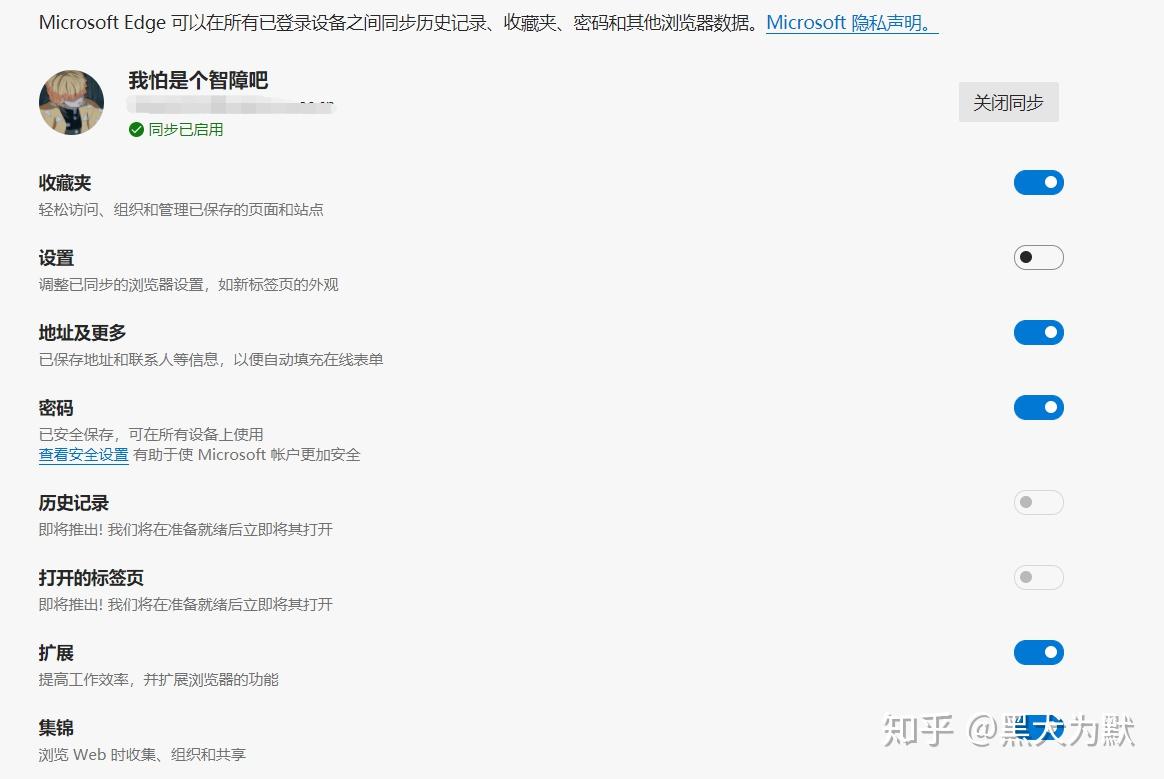Image resolution: width=1164 pixels, height=779 pixels.
Task: Click the 设置 heading
Action: [x=56, y=258]
